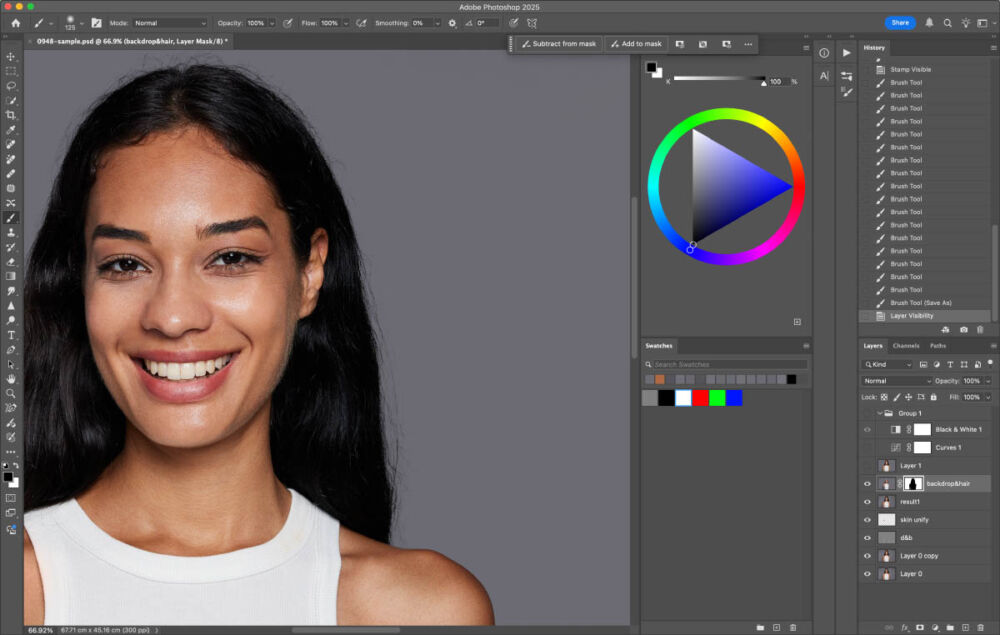
Task: Switch to the Channels tab
Action: (905, 346)
